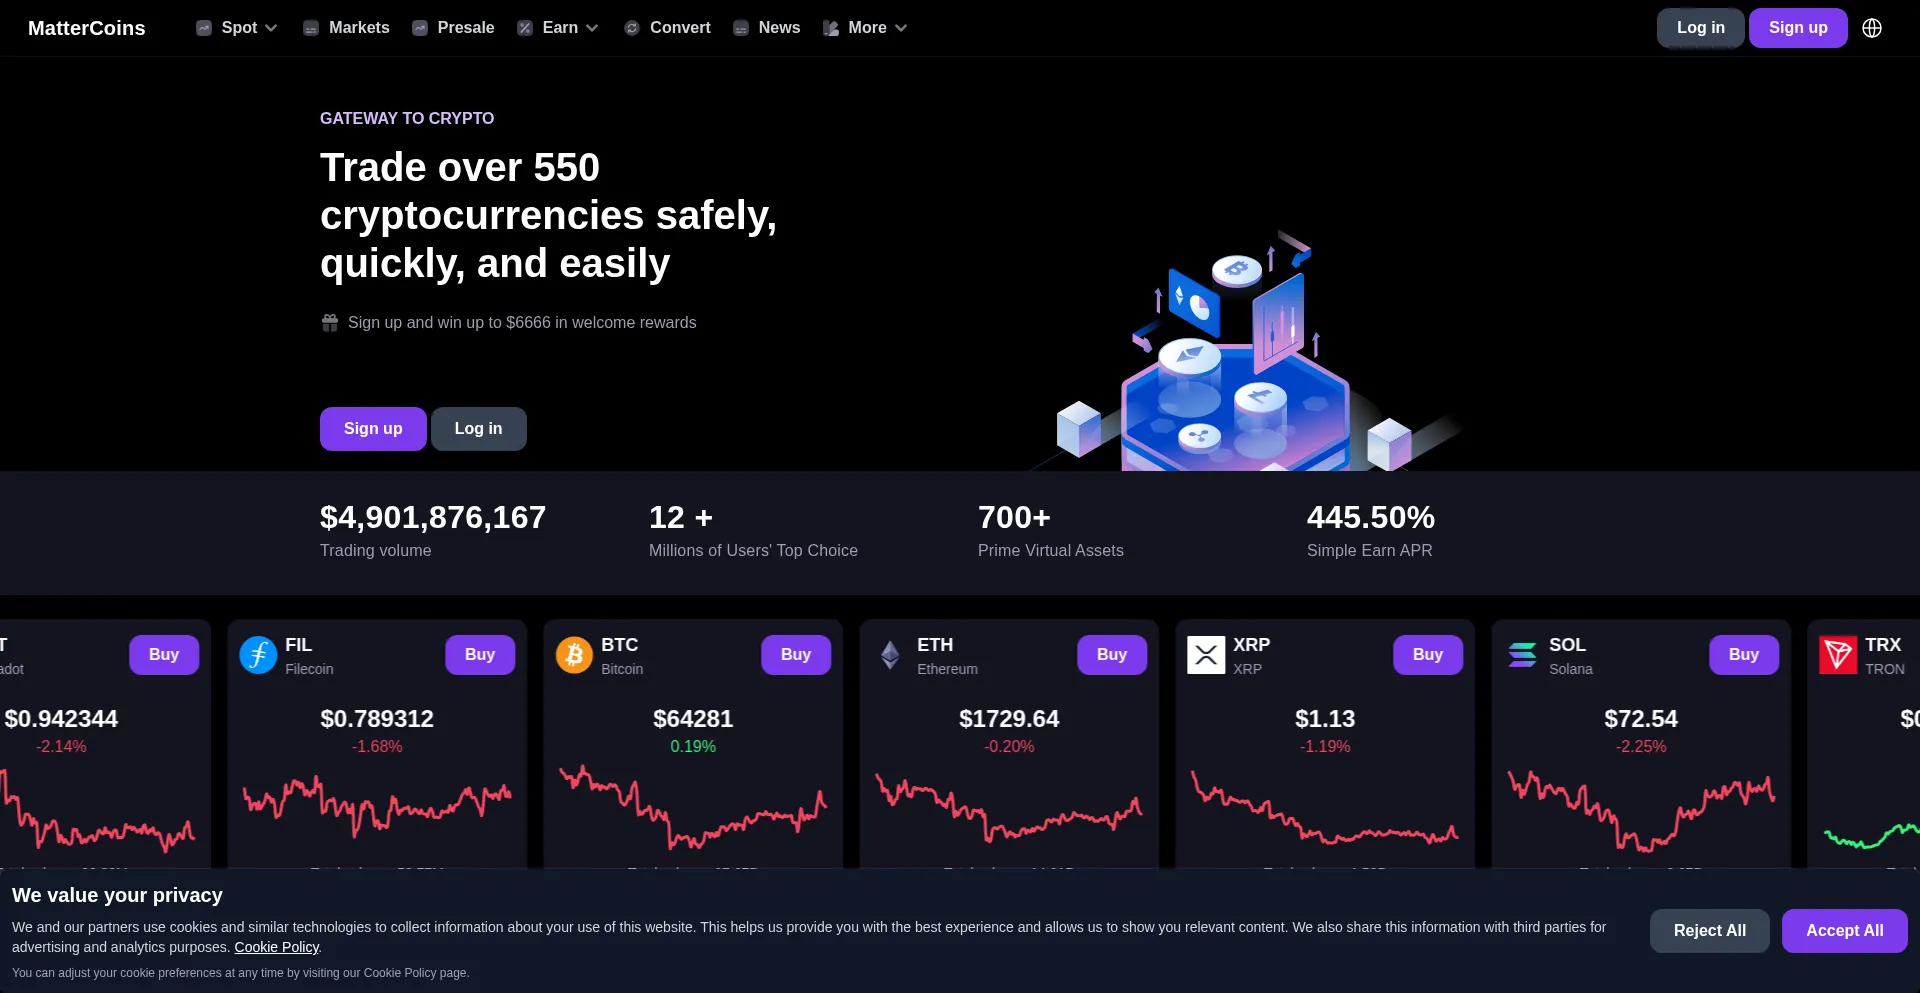Viewport: 1920px width, 993px height.
Task: Buy Bitcoin (BTC)
Action: [x=796, y=655]
